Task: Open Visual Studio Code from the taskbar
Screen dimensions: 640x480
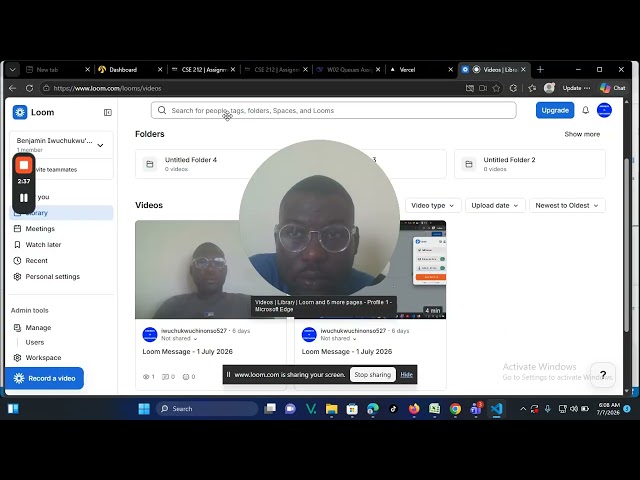Action: pos(496,409)
